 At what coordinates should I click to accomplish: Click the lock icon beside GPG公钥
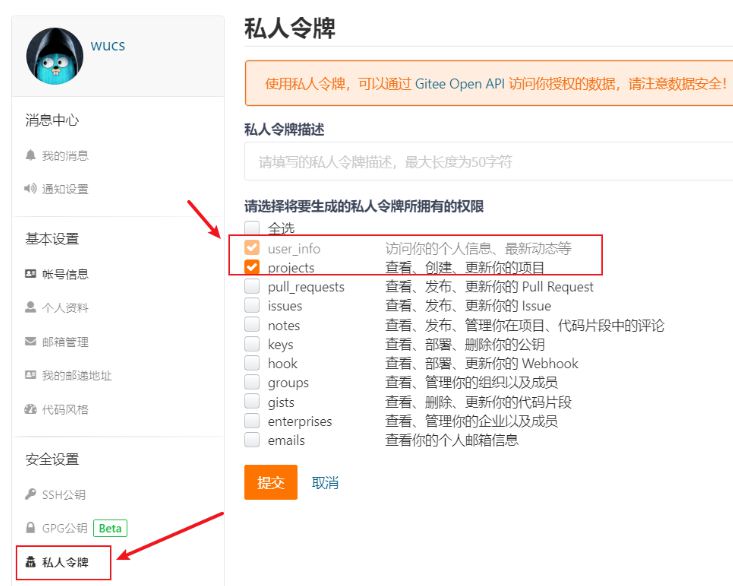tap(30, 528)
